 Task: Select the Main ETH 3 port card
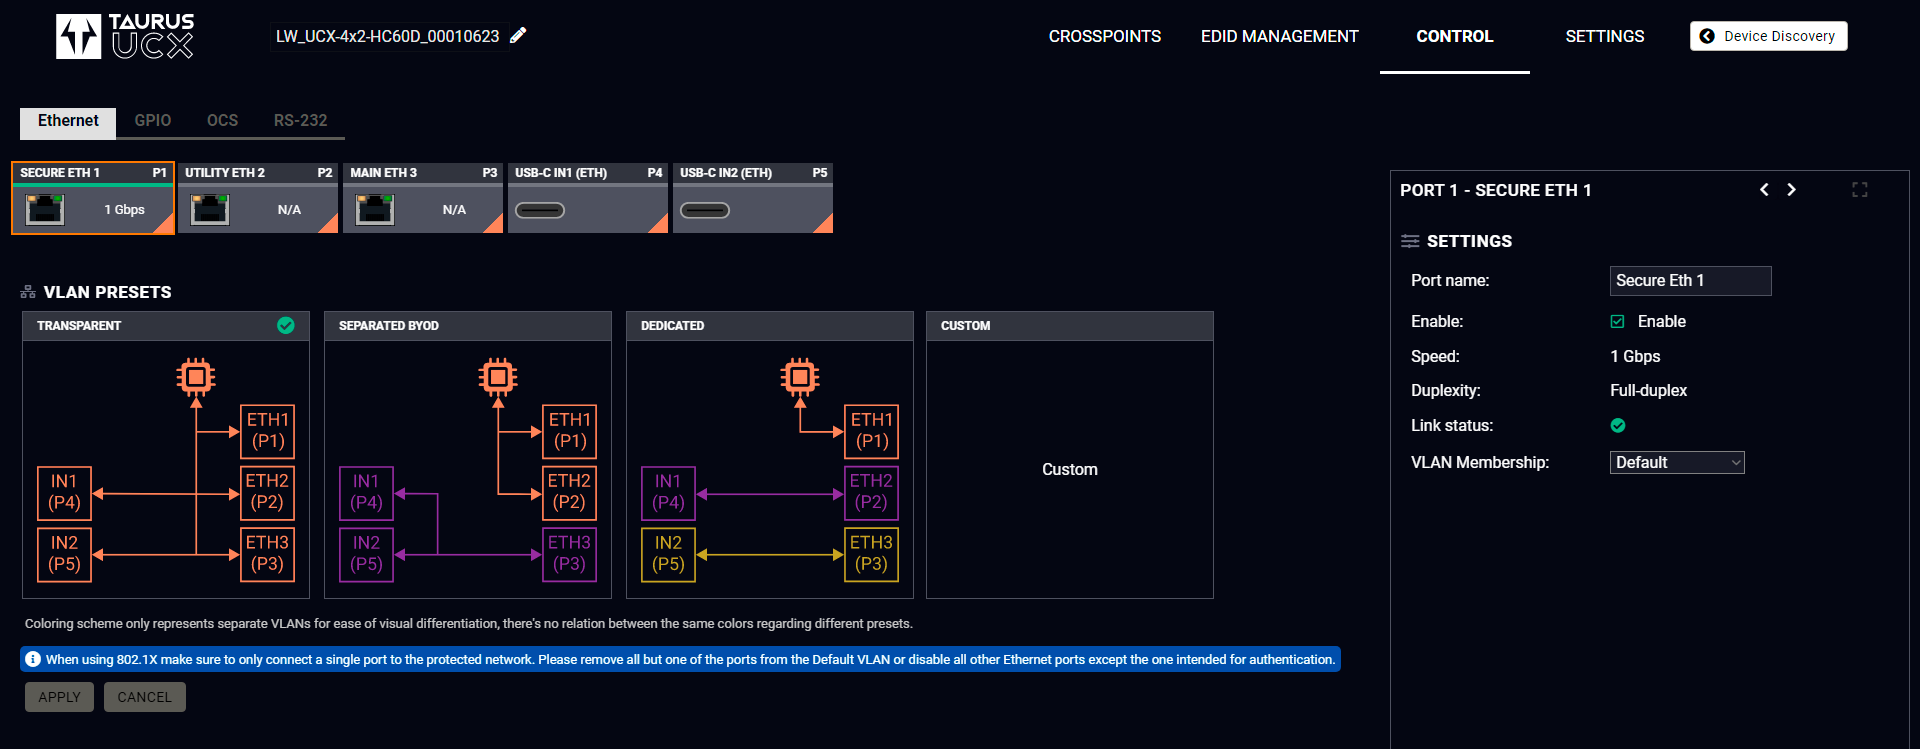pyautogui.click(x=423, y=198)
